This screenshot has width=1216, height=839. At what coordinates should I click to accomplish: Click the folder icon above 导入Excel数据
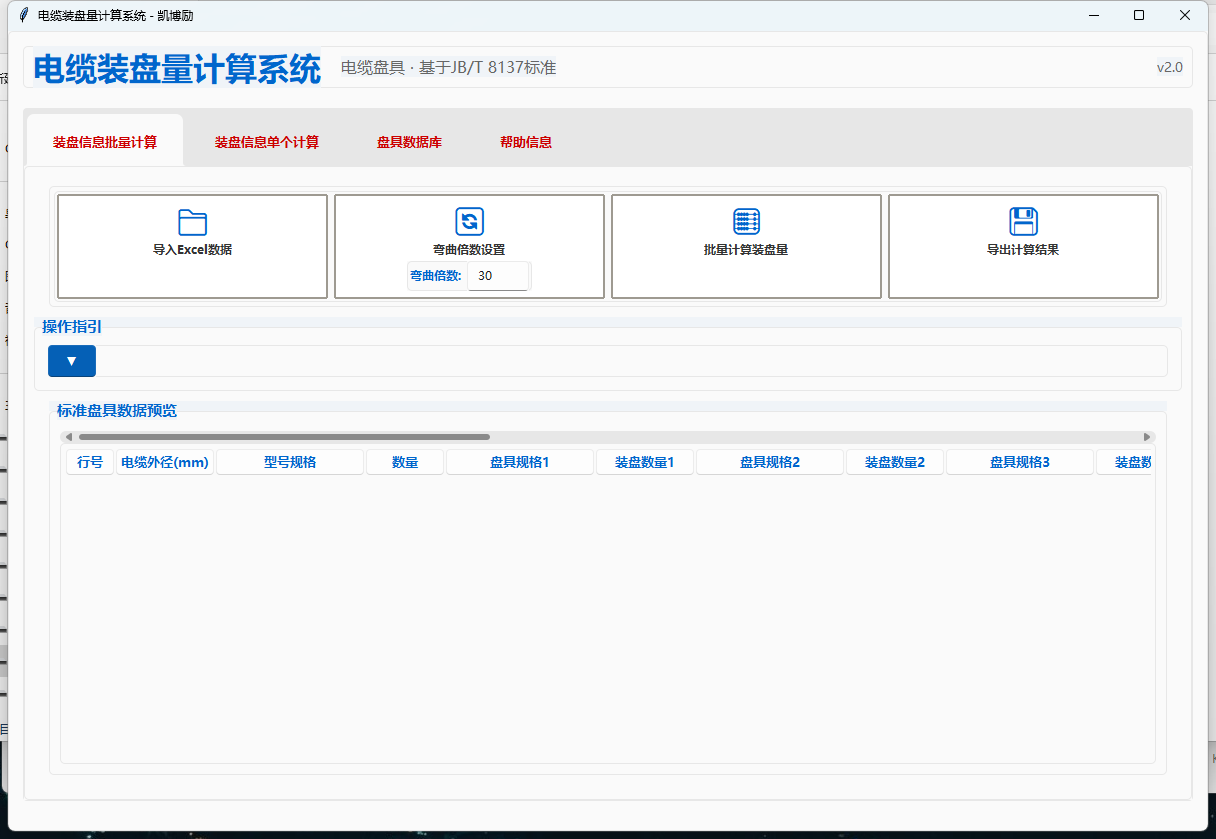pyautogui.click(x=192, y=222)
